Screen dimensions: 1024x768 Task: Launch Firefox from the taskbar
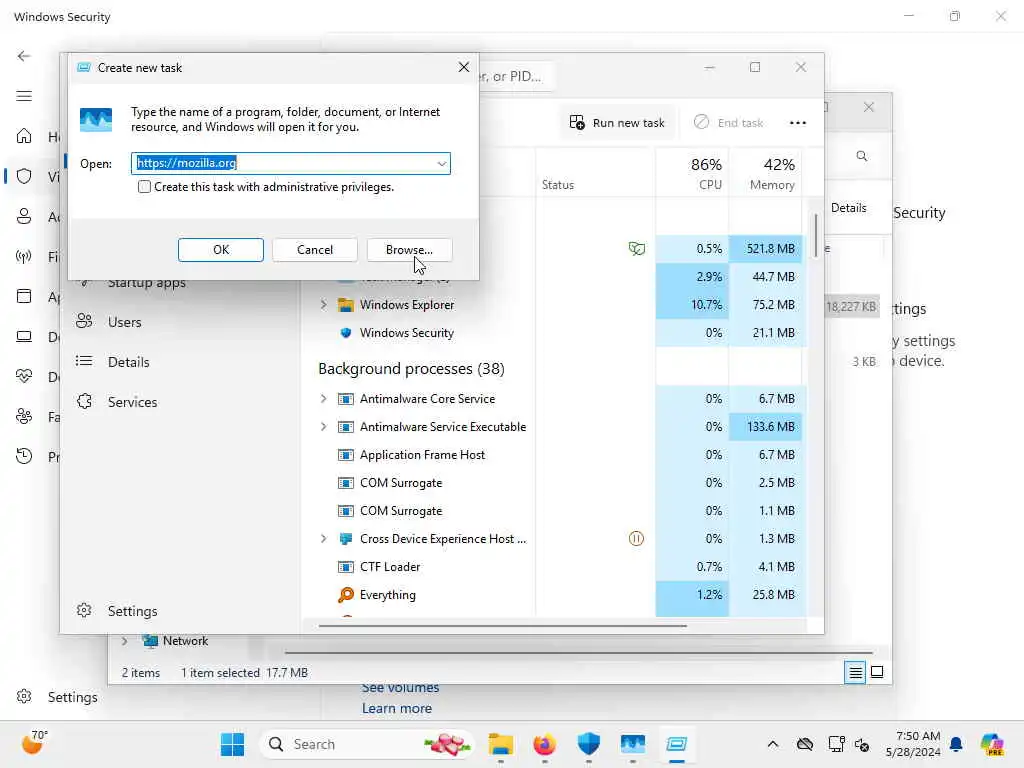[x=545, y=744]
